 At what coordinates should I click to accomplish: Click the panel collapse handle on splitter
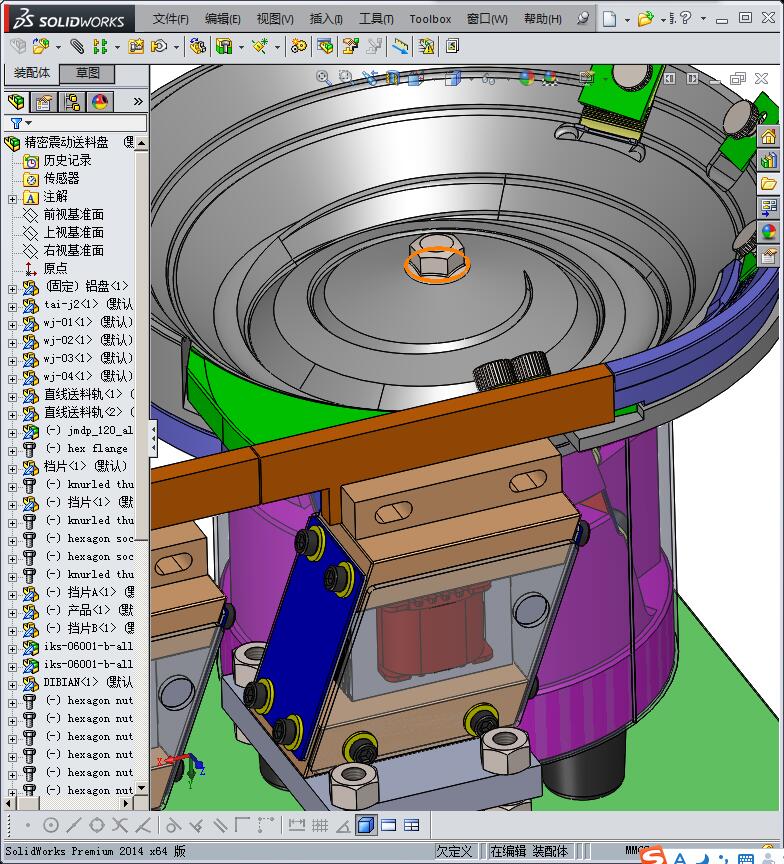point(153,439)
